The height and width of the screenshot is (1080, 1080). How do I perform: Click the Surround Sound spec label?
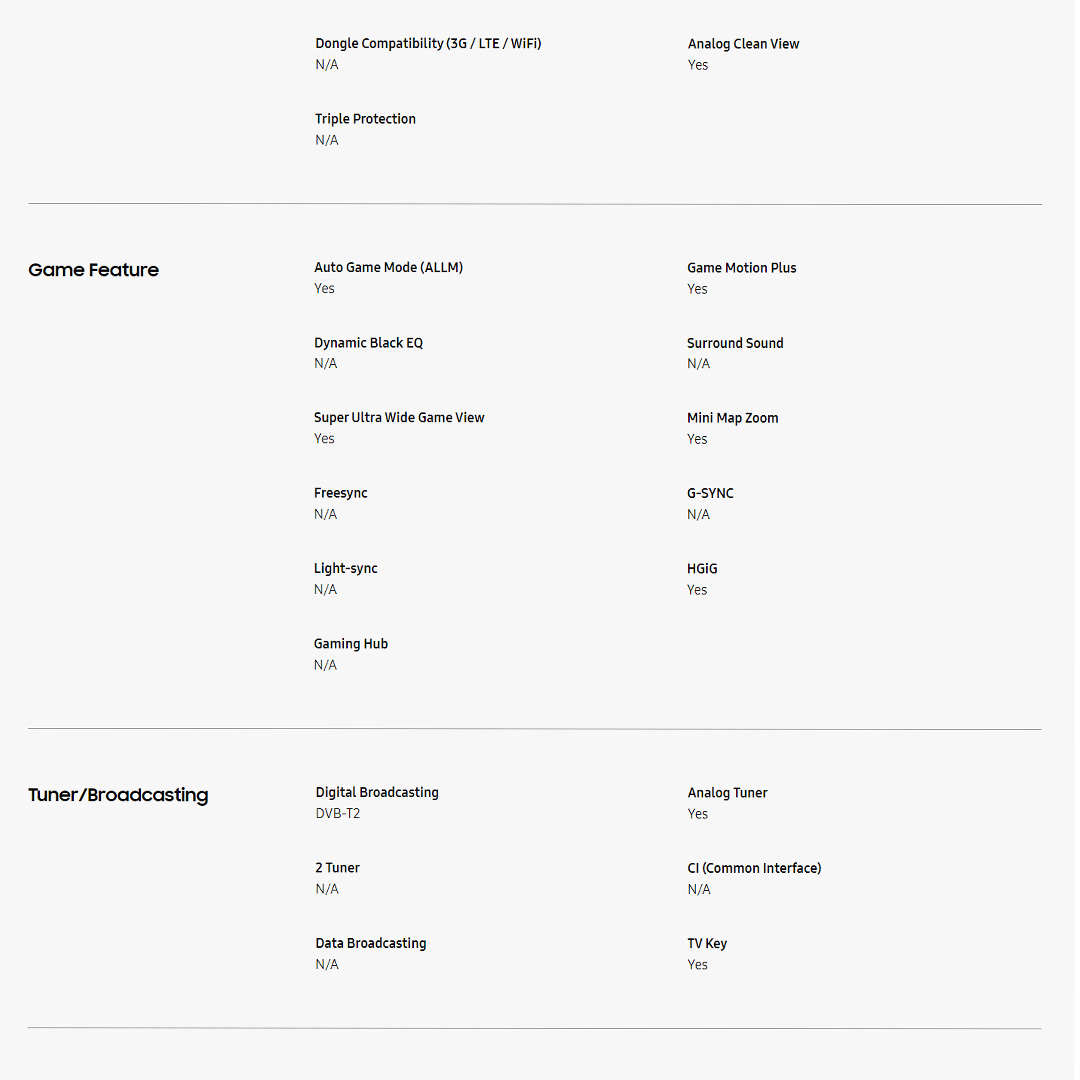pos(735,343)
